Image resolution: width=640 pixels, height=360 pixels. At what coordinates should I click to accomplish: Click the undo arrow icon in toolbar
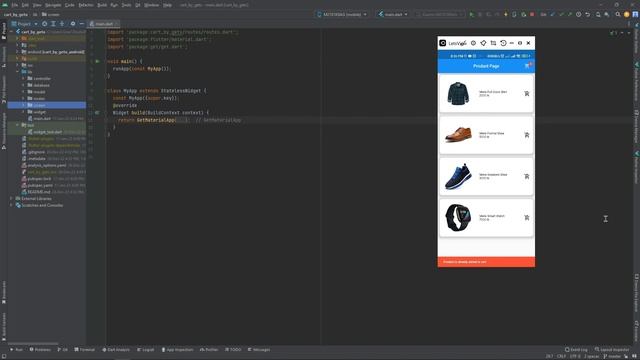(588, 14)
